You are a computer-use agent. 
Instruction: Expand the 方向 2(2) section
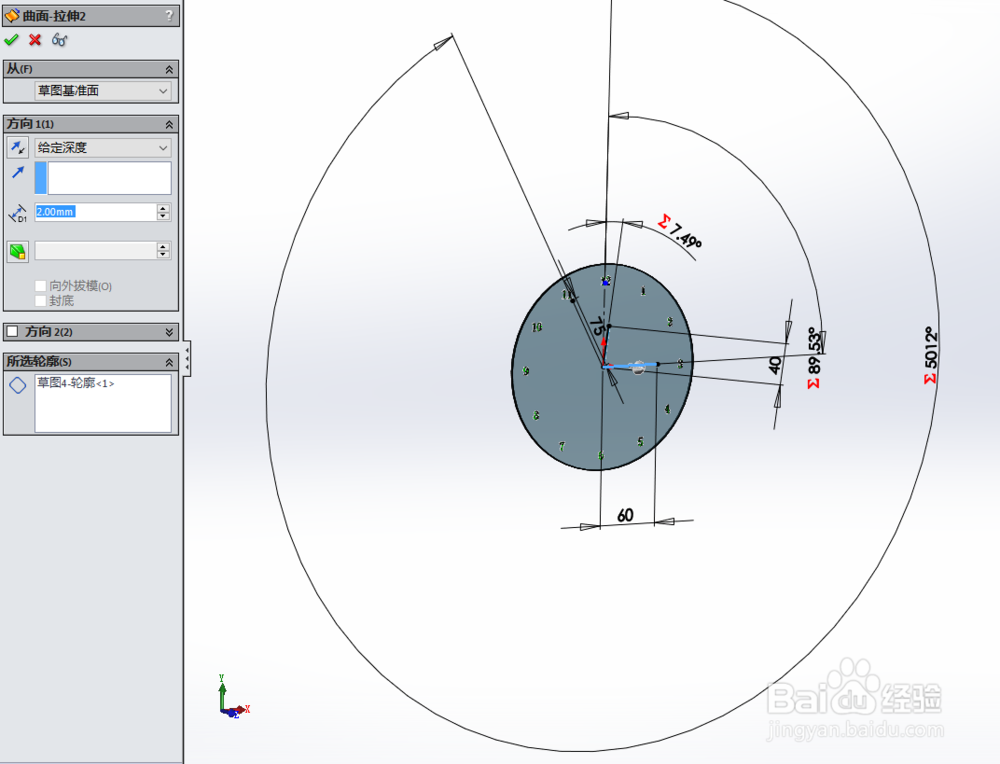click(x=169, y=332)
